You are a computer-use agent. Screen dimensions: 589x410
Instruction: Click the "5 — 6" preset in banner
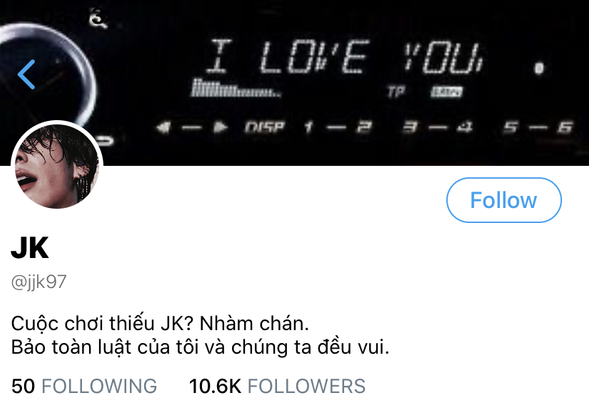coord(538,127)
